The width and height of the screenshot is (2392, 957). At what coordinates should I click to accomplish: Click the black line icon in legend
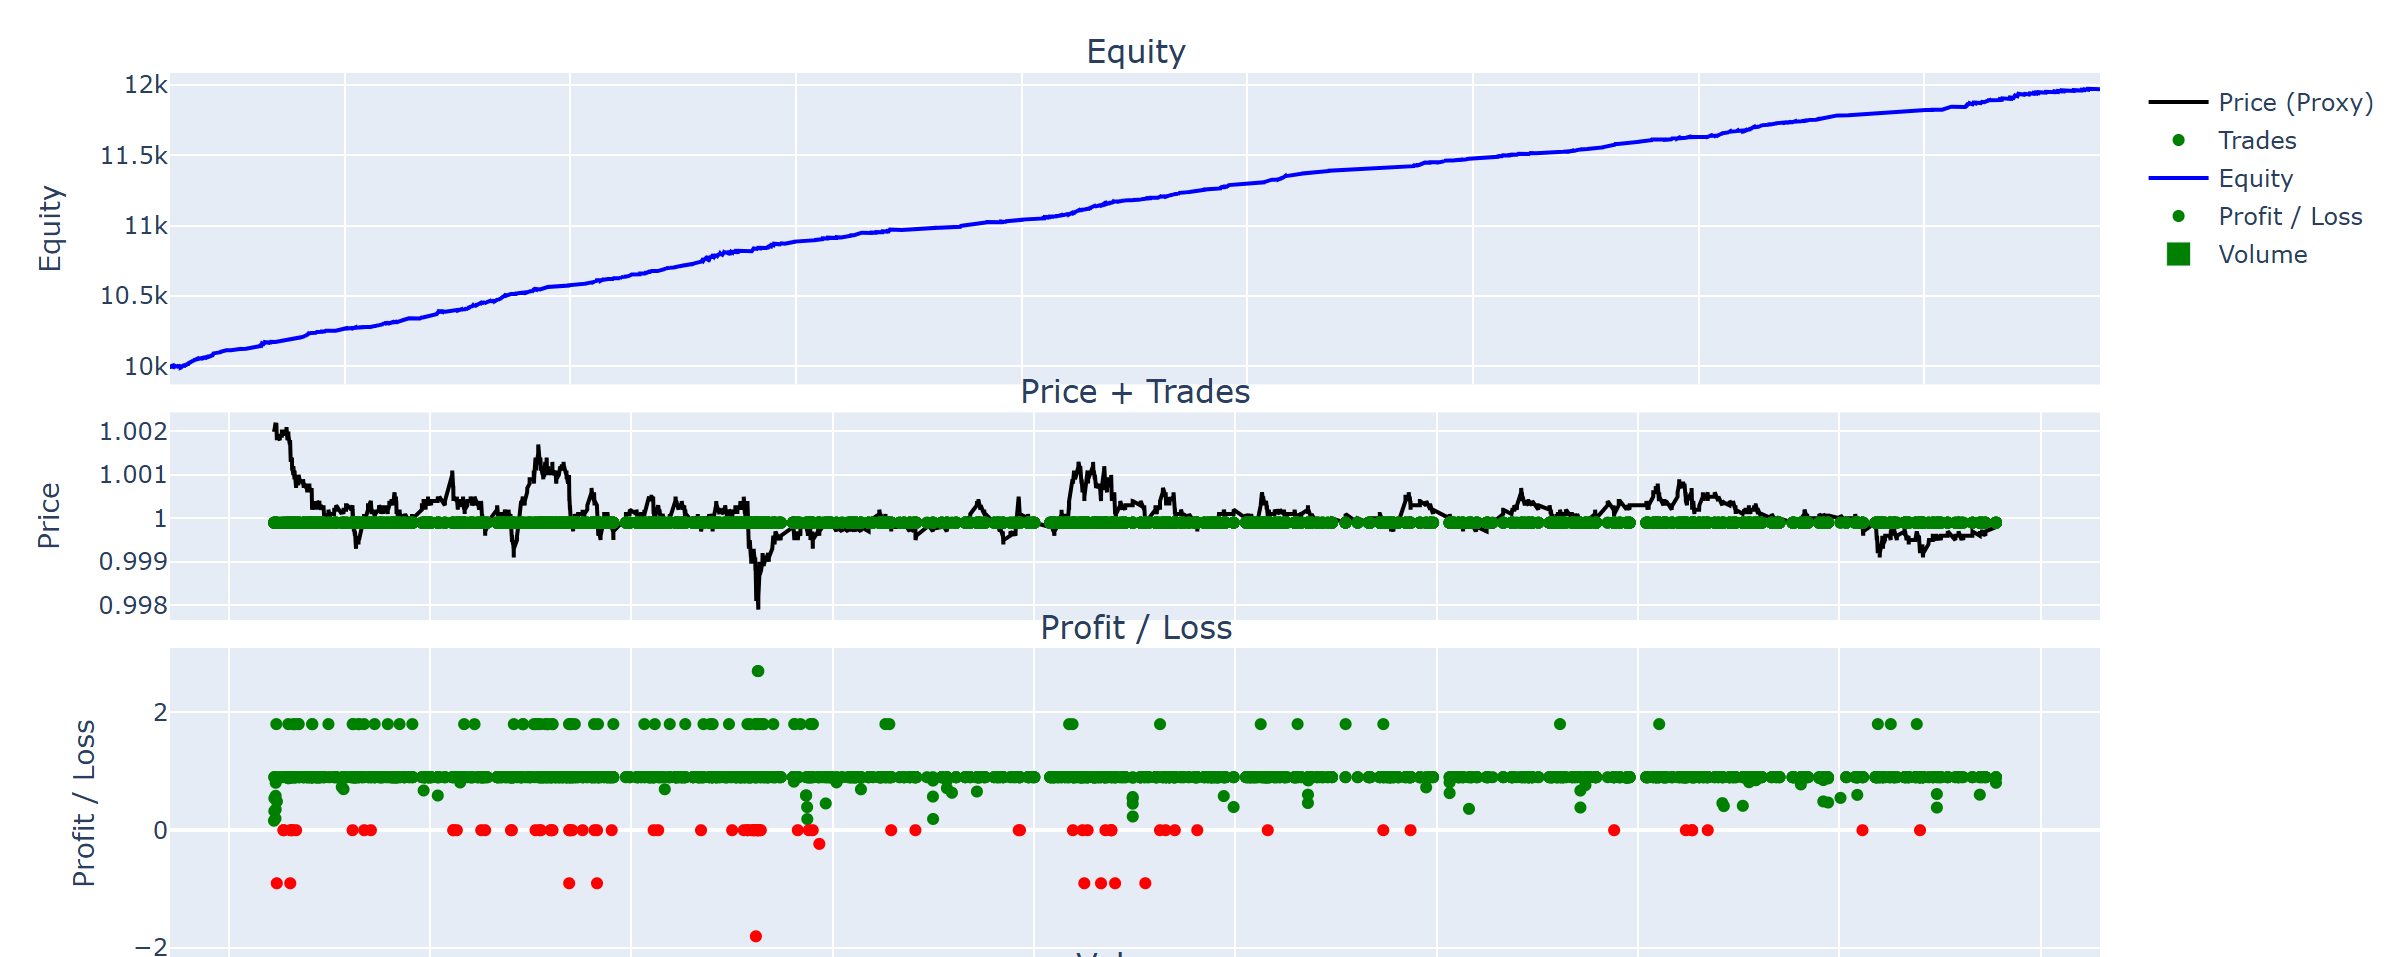(x=2177, y=102)
